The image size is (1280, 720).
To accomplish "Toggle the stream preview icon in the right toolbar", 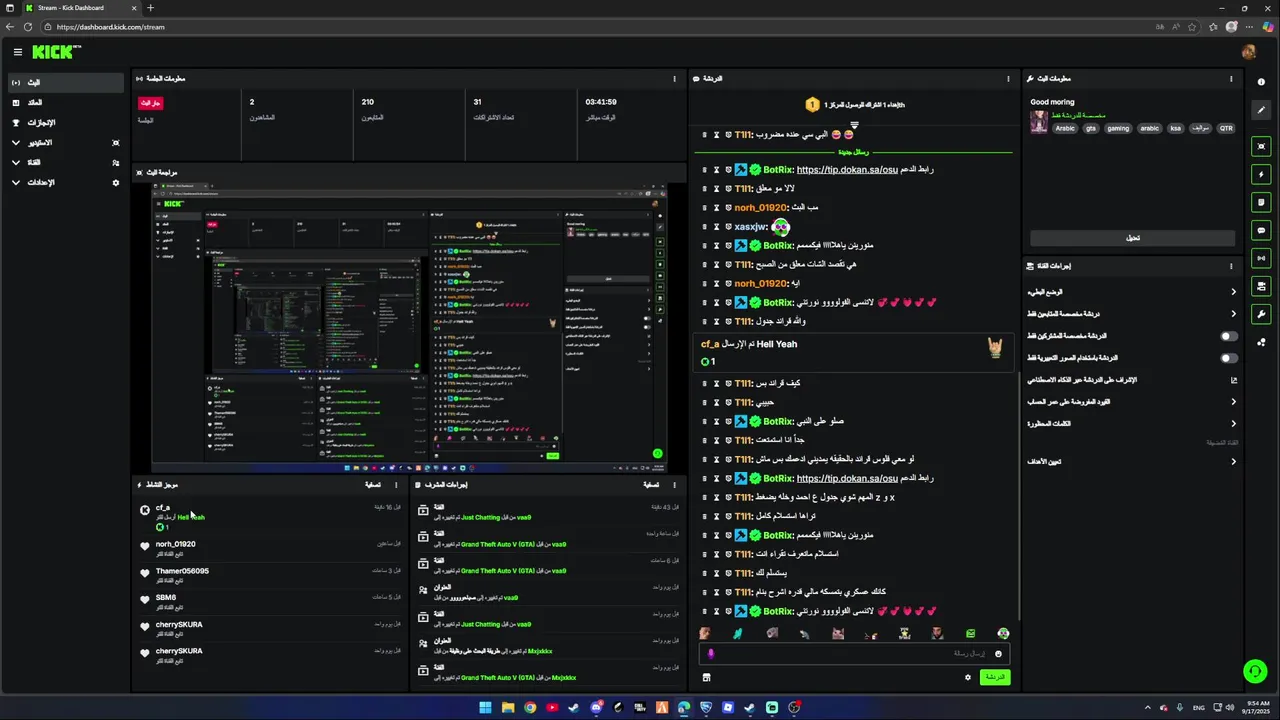I will coord(1261,146).
